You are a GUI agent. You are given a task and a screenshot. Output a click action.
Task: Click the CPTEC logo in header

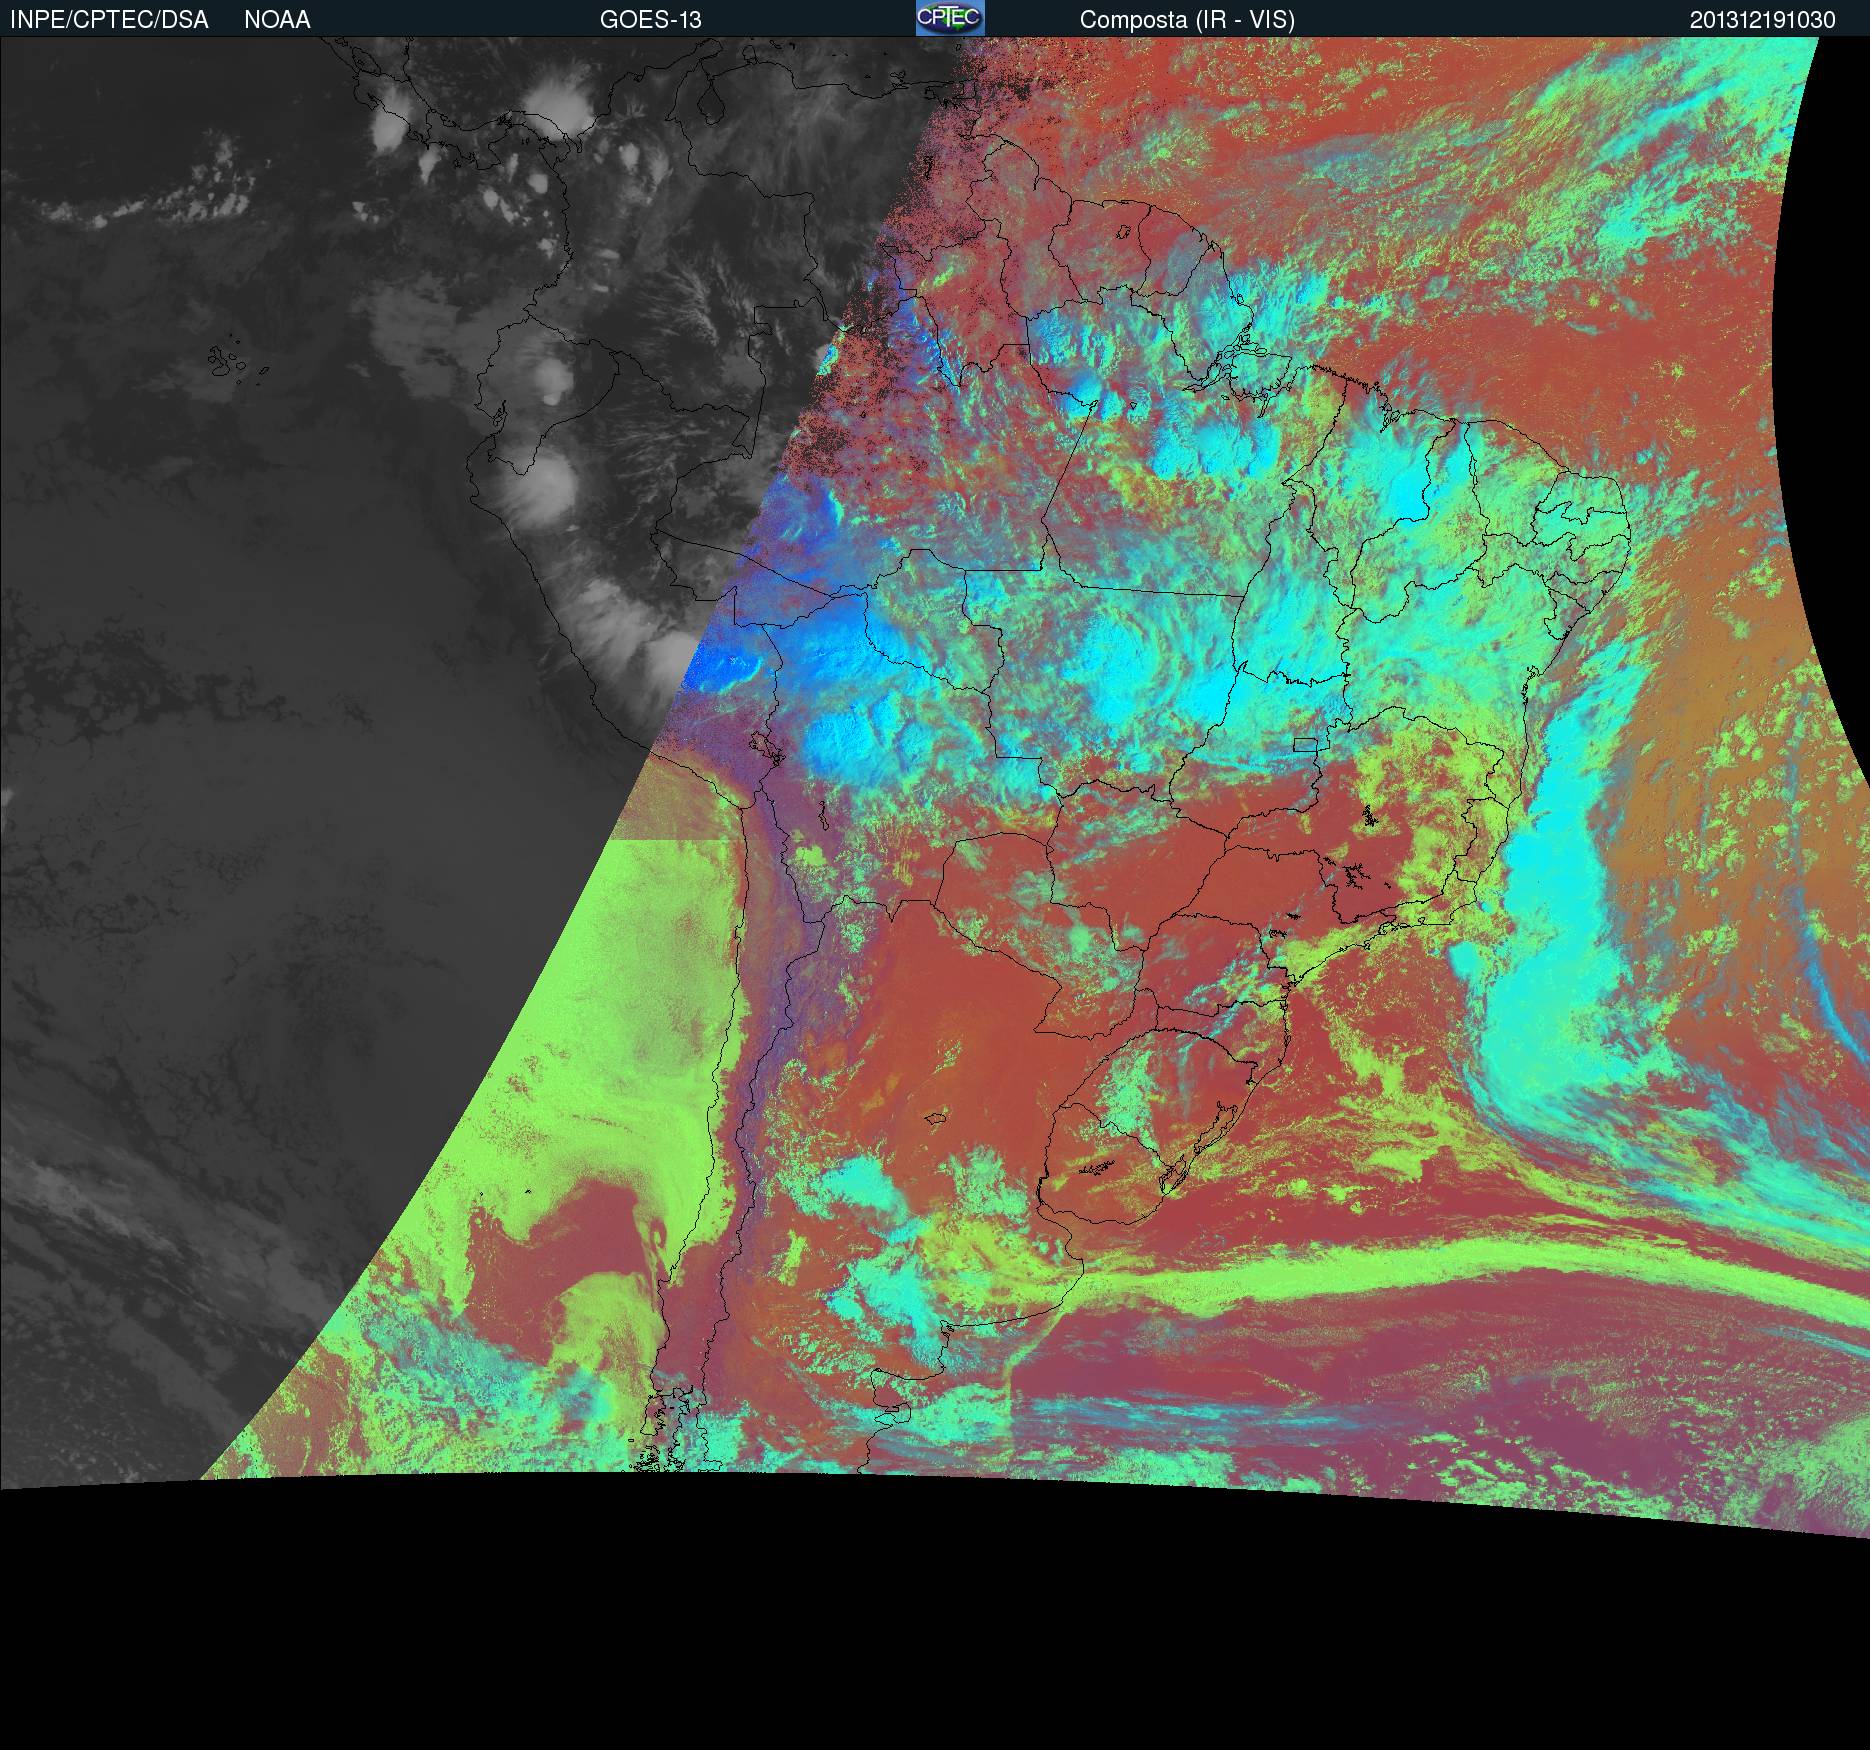pyautogui.click(x=950, y=18)
